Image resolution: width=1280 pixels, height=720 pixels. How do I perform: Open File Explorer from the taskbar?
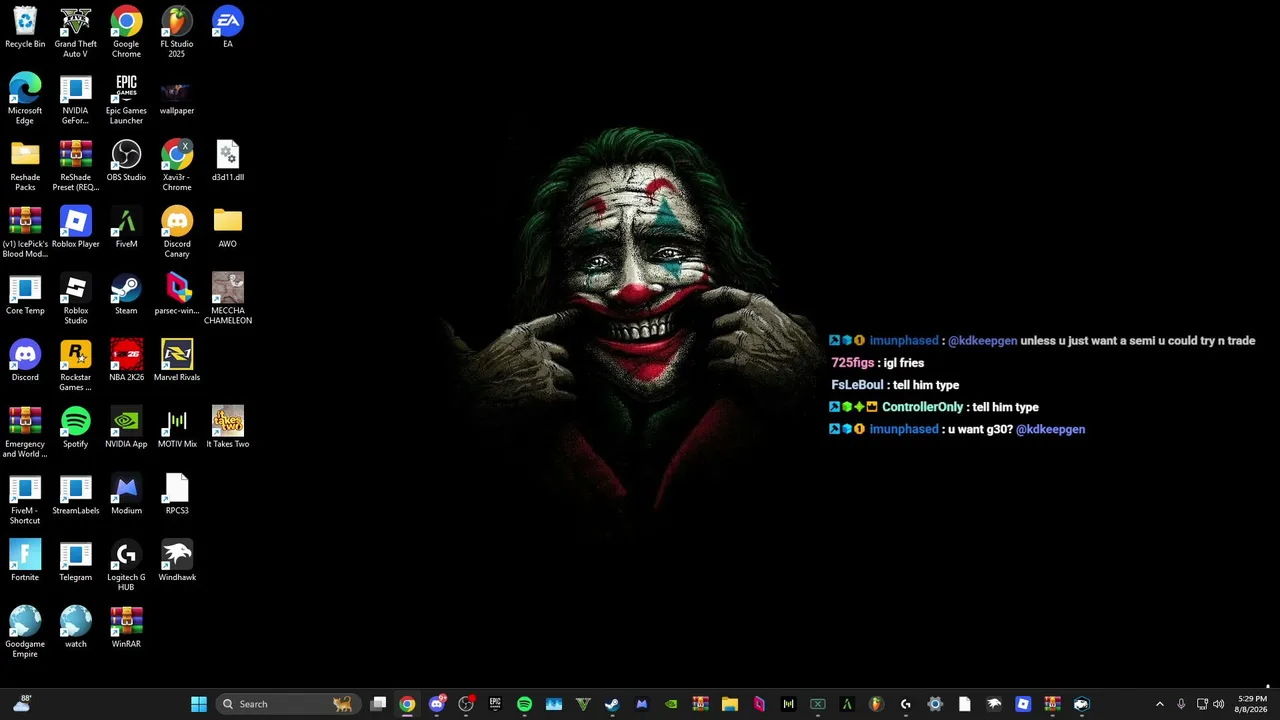tap(730, 704)
